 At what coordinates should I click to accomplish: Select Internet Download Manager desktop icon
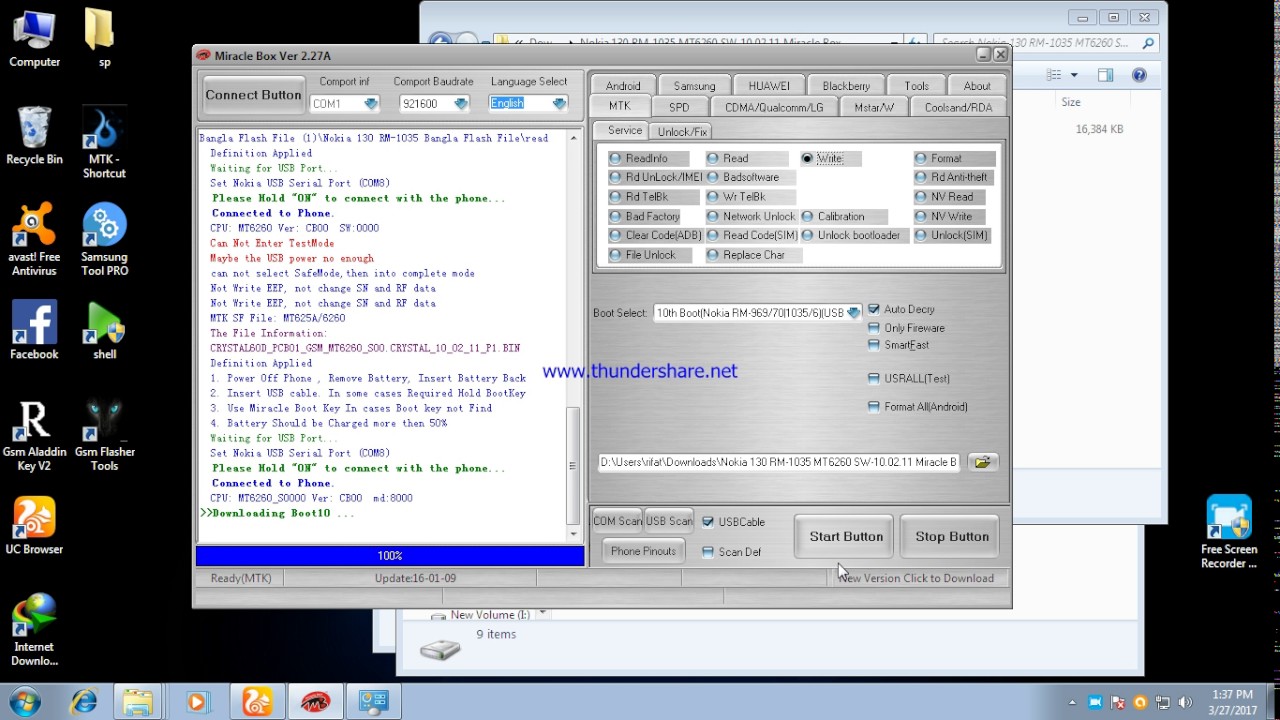point(34,630)
